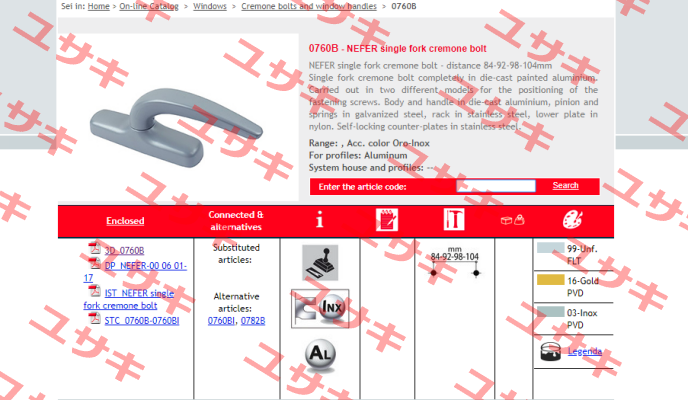Open the Home breadcrumb link
The image size is (688, 400).
pos(99,6)
